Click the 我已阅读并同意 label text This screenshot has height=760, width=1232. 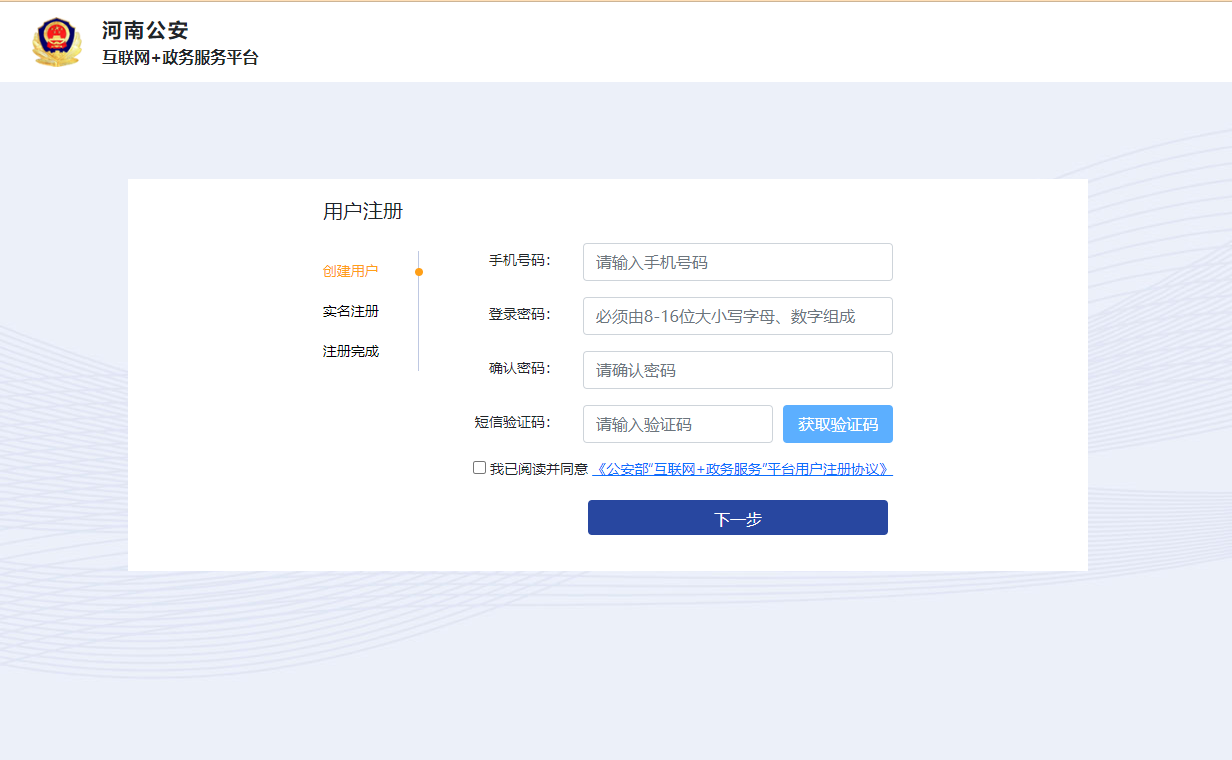pos(538,469)
